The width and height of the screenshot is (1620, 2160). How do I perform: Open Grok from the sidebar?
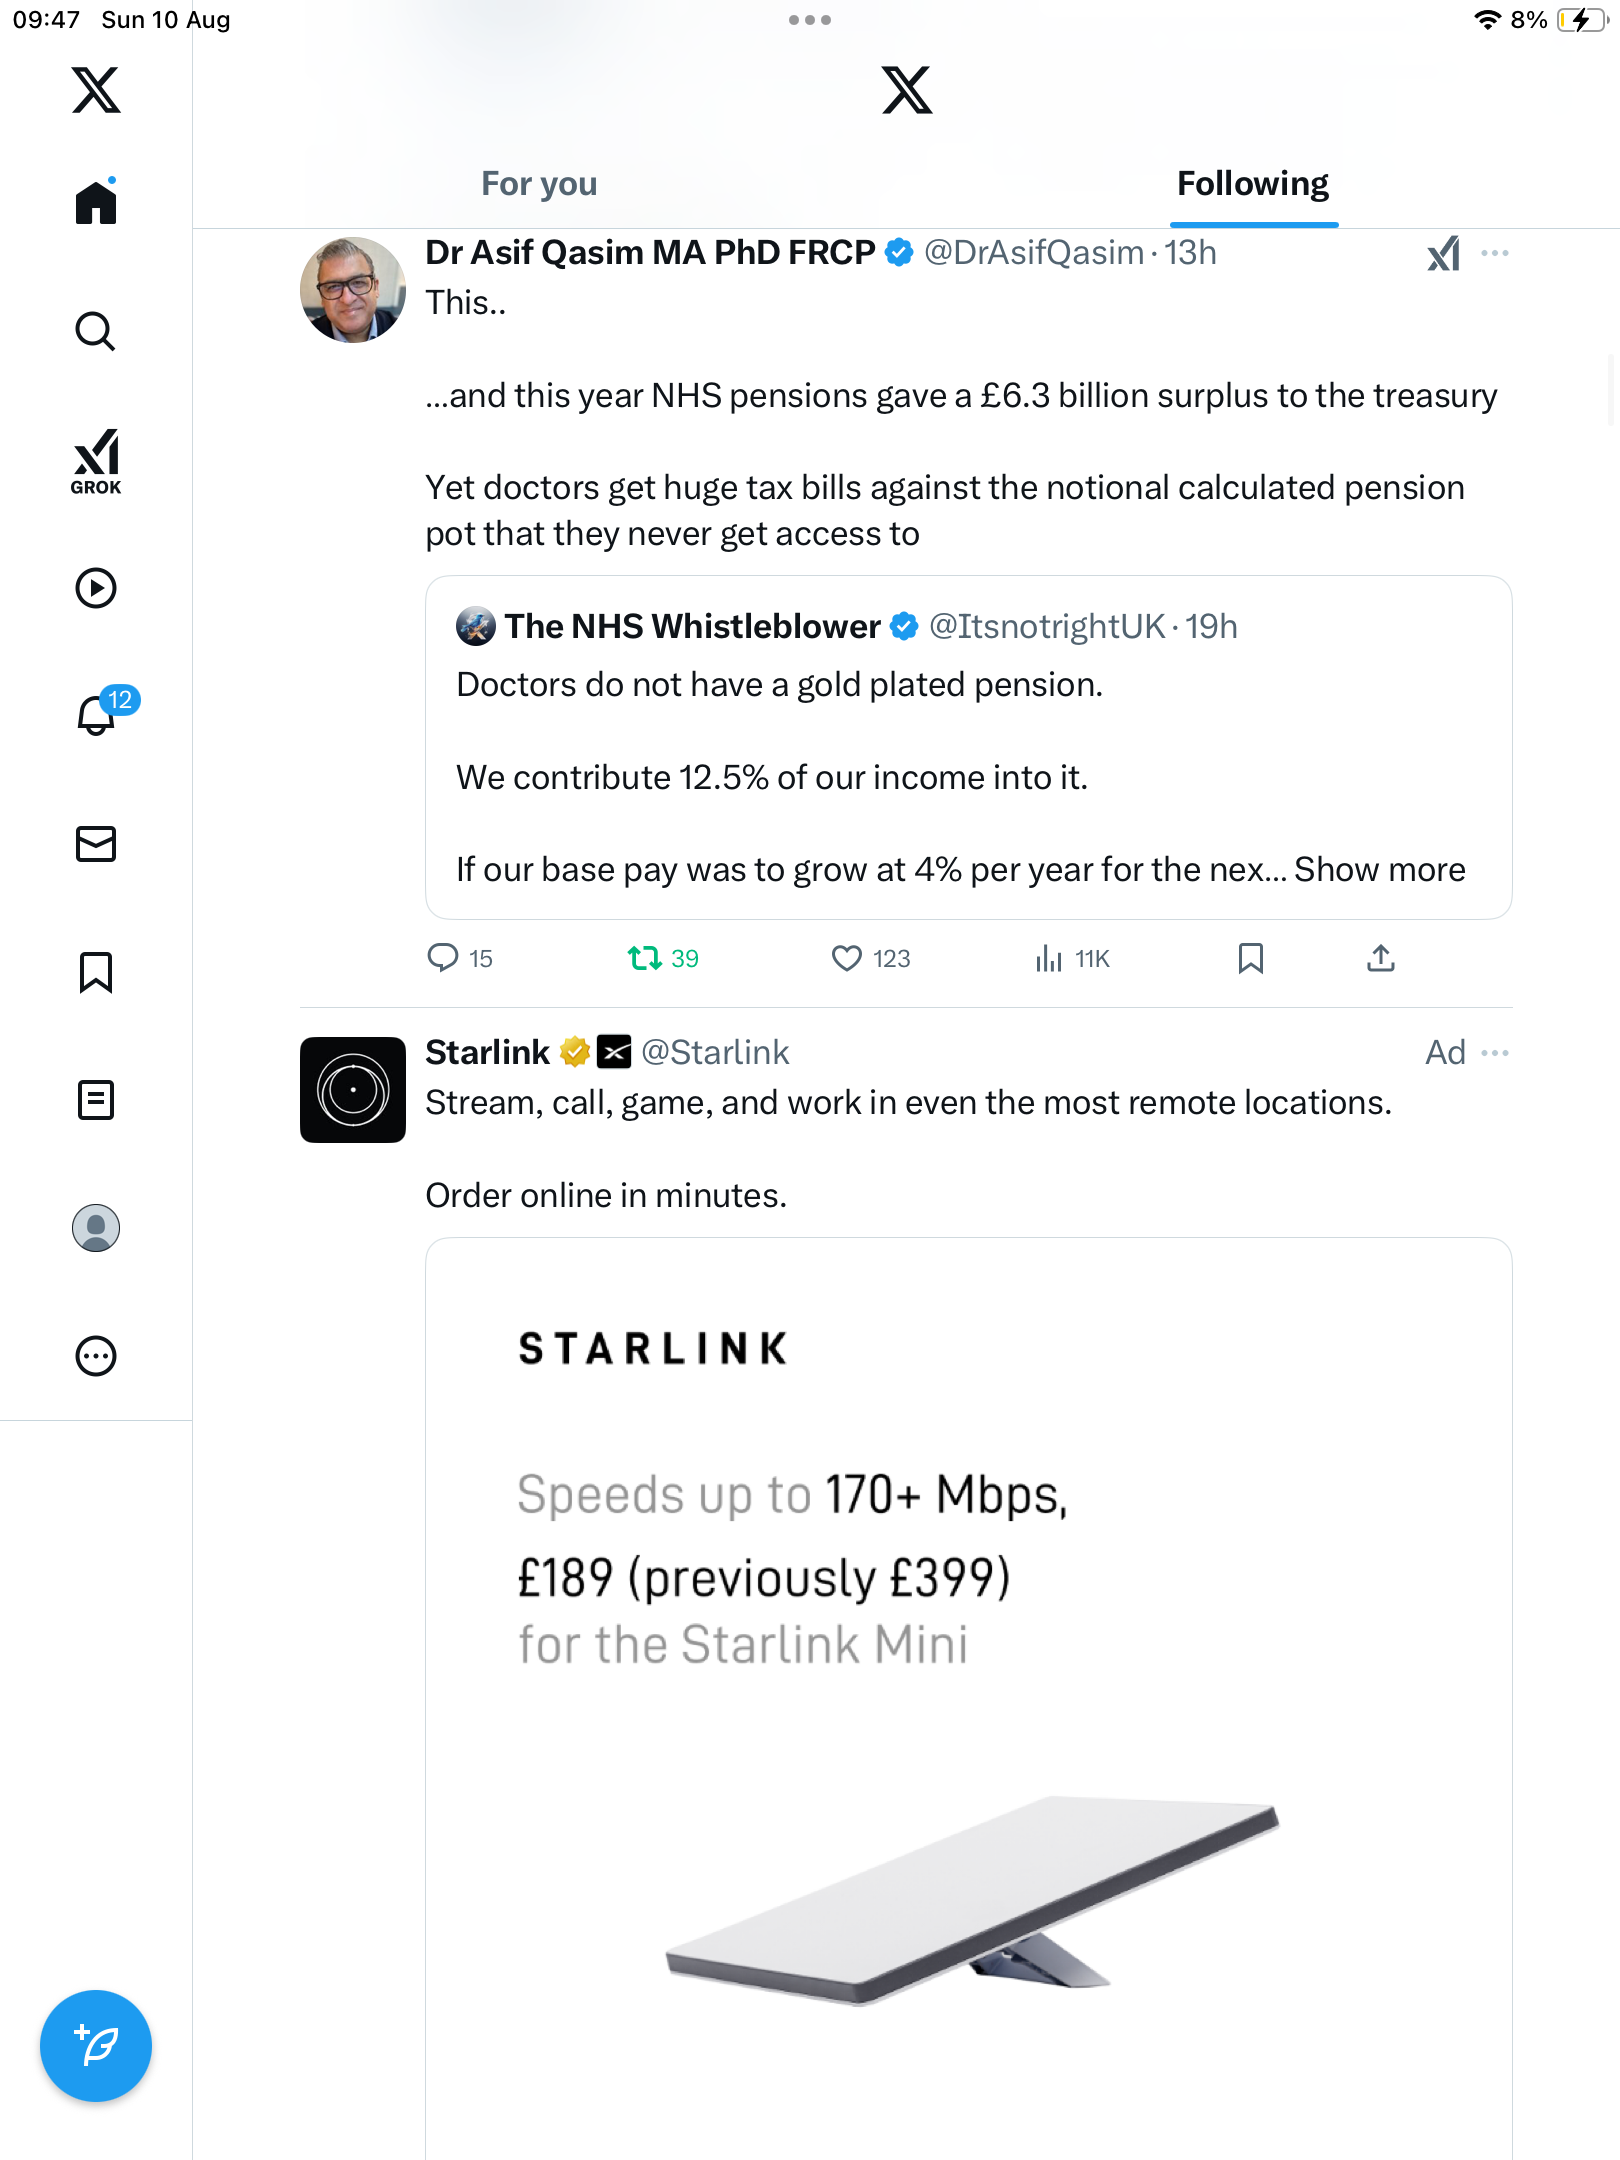pos(96,461)
